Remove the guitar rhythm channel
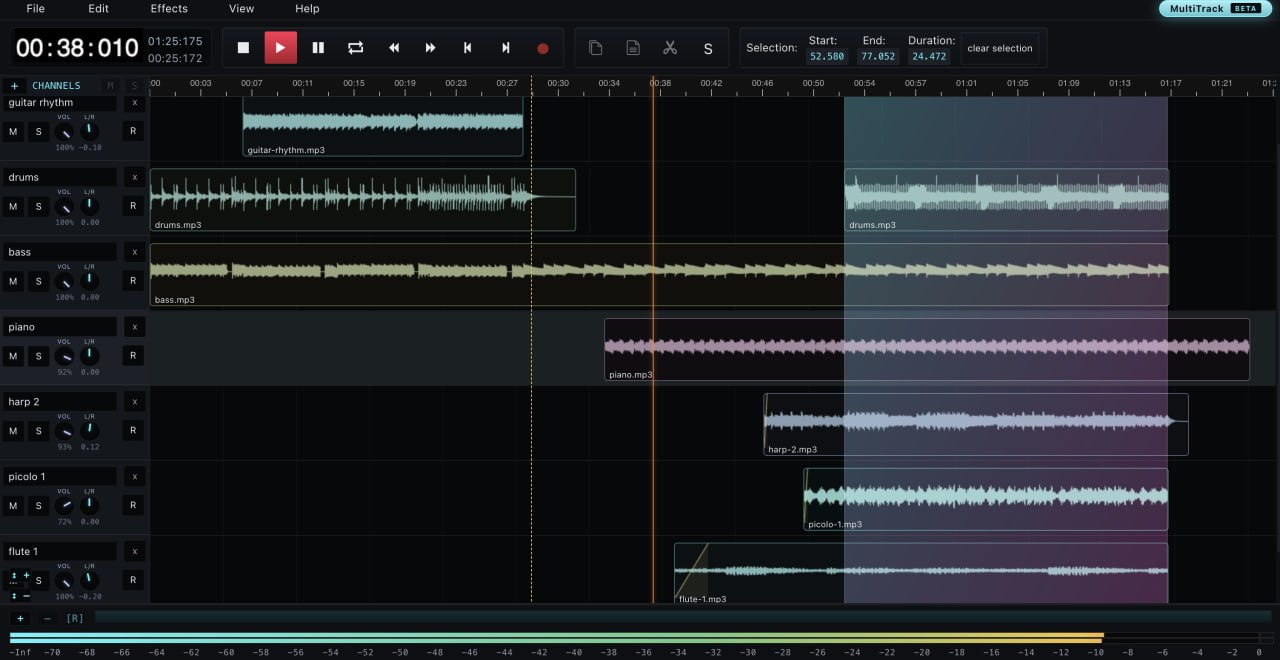Image resolution: width=1280 pixels, height=660 pixels. 134,102
